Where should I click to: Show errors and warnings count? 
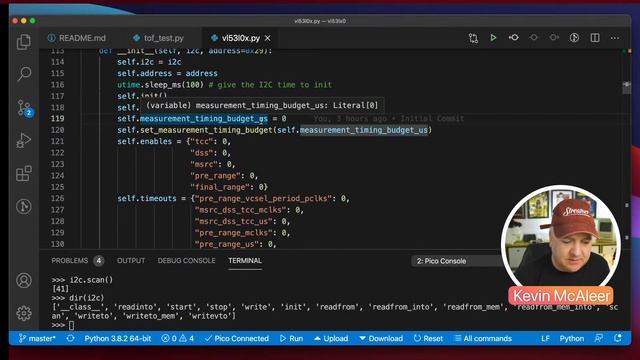click(178, 338)
